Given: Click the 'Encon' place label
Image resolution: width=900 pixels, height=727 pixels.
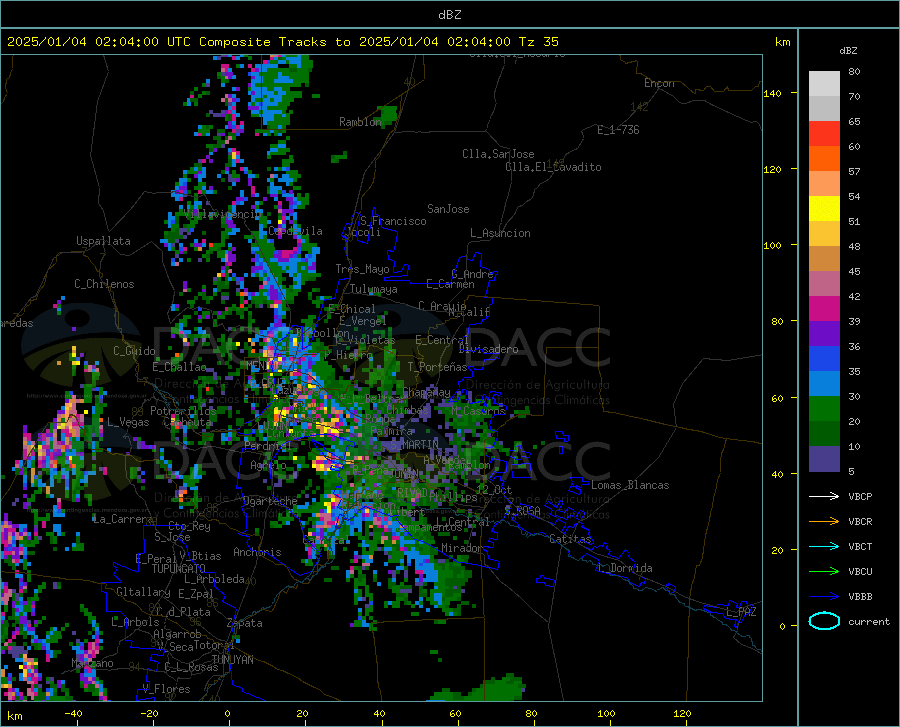Looking at the screenshot, I should [659, 83].
